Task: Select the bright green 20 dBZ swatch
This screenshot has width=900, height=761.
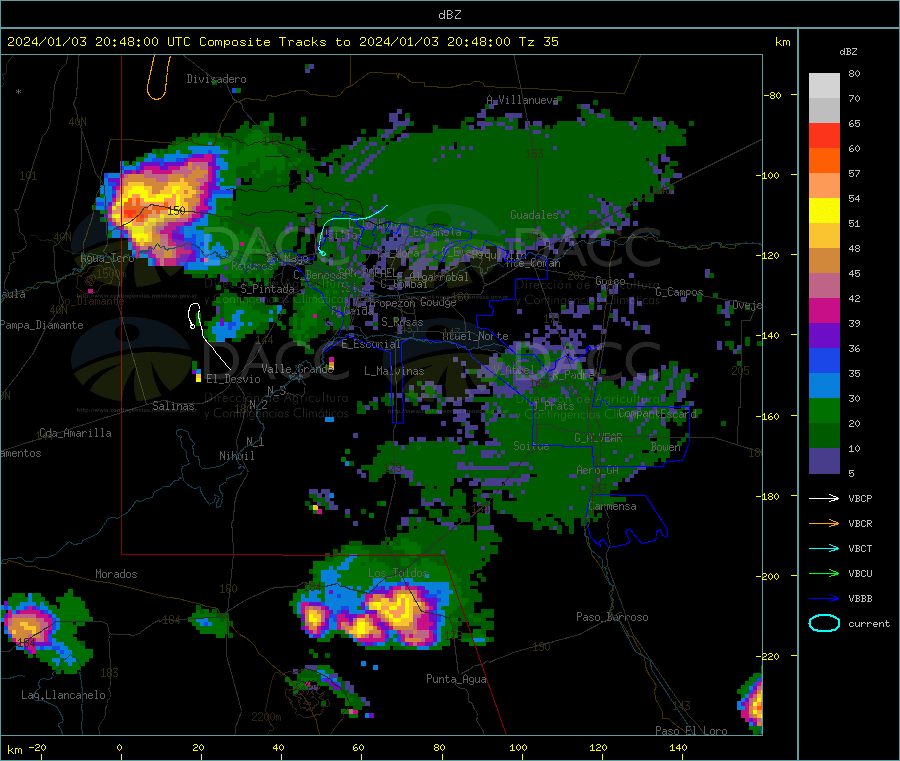Action: 824,410
